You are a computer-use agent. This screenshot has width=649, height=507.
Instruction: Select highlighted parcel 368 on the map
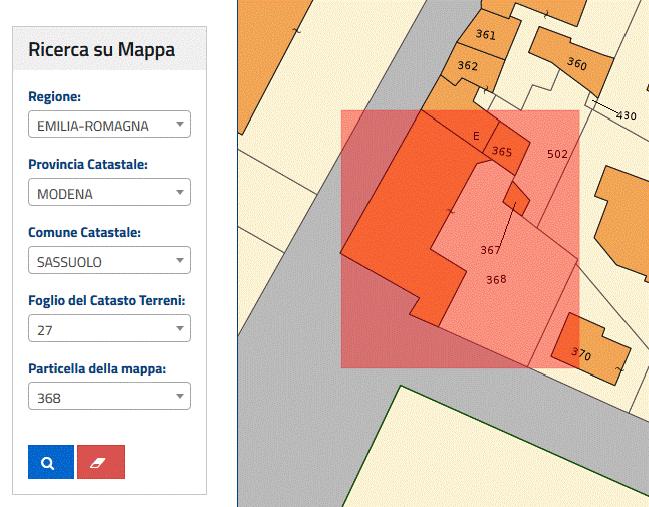point(496,279)
